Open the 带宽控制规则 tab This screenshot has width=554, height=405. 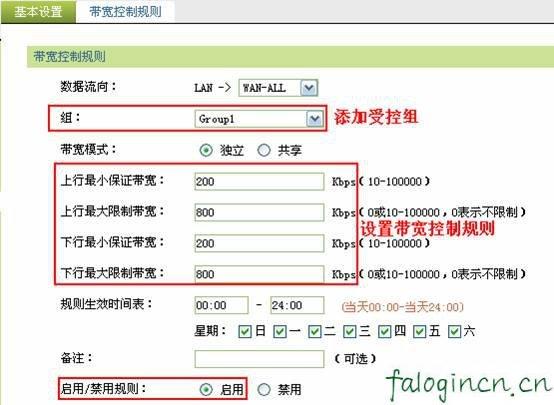point(125,12)
